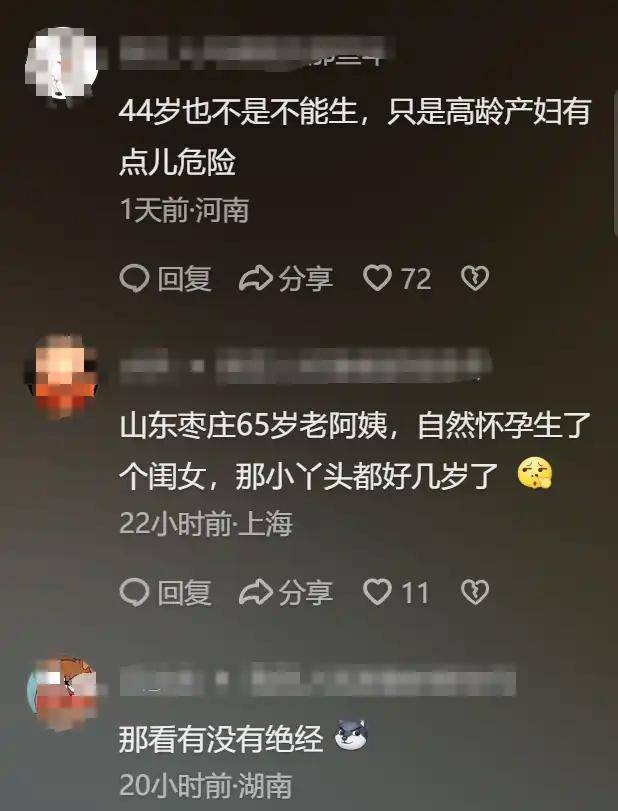Open the blurred username above 山东枣庄 comment

point(305,366)
